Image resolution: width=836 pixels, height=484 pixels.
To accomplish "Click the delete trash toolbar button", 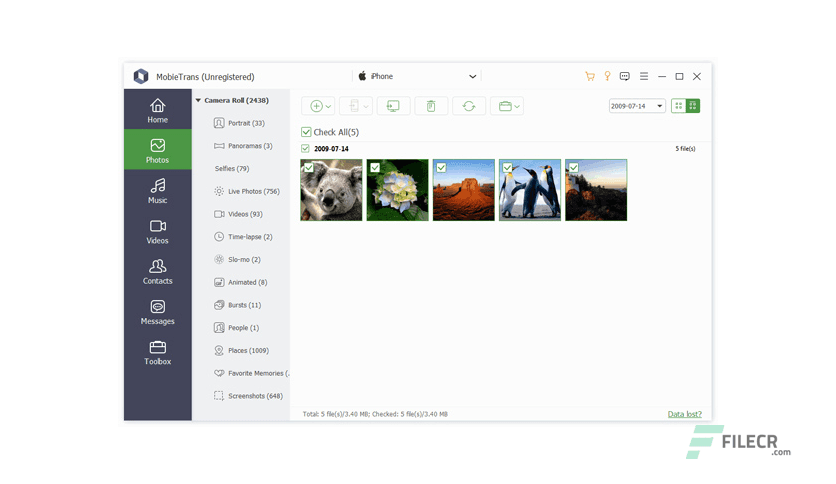I will (431, 106).
